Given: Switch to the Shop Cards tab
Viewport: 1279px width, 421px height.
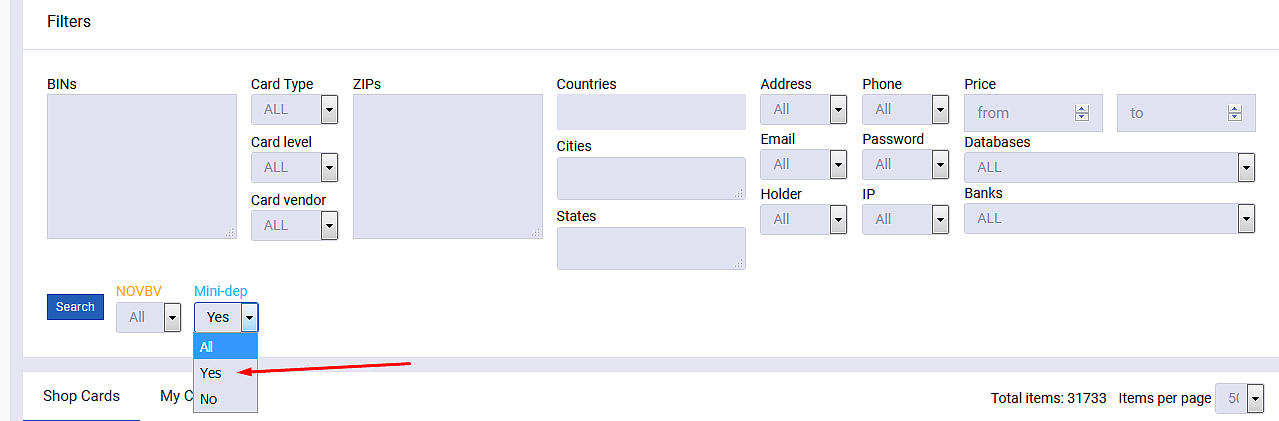Looking at the screenshot, I should pyautogui.click(x=81, y=396).
